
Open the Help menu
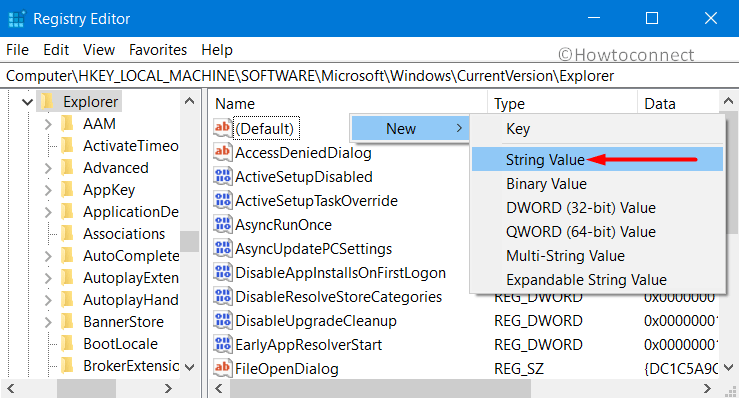click(217, 50)
